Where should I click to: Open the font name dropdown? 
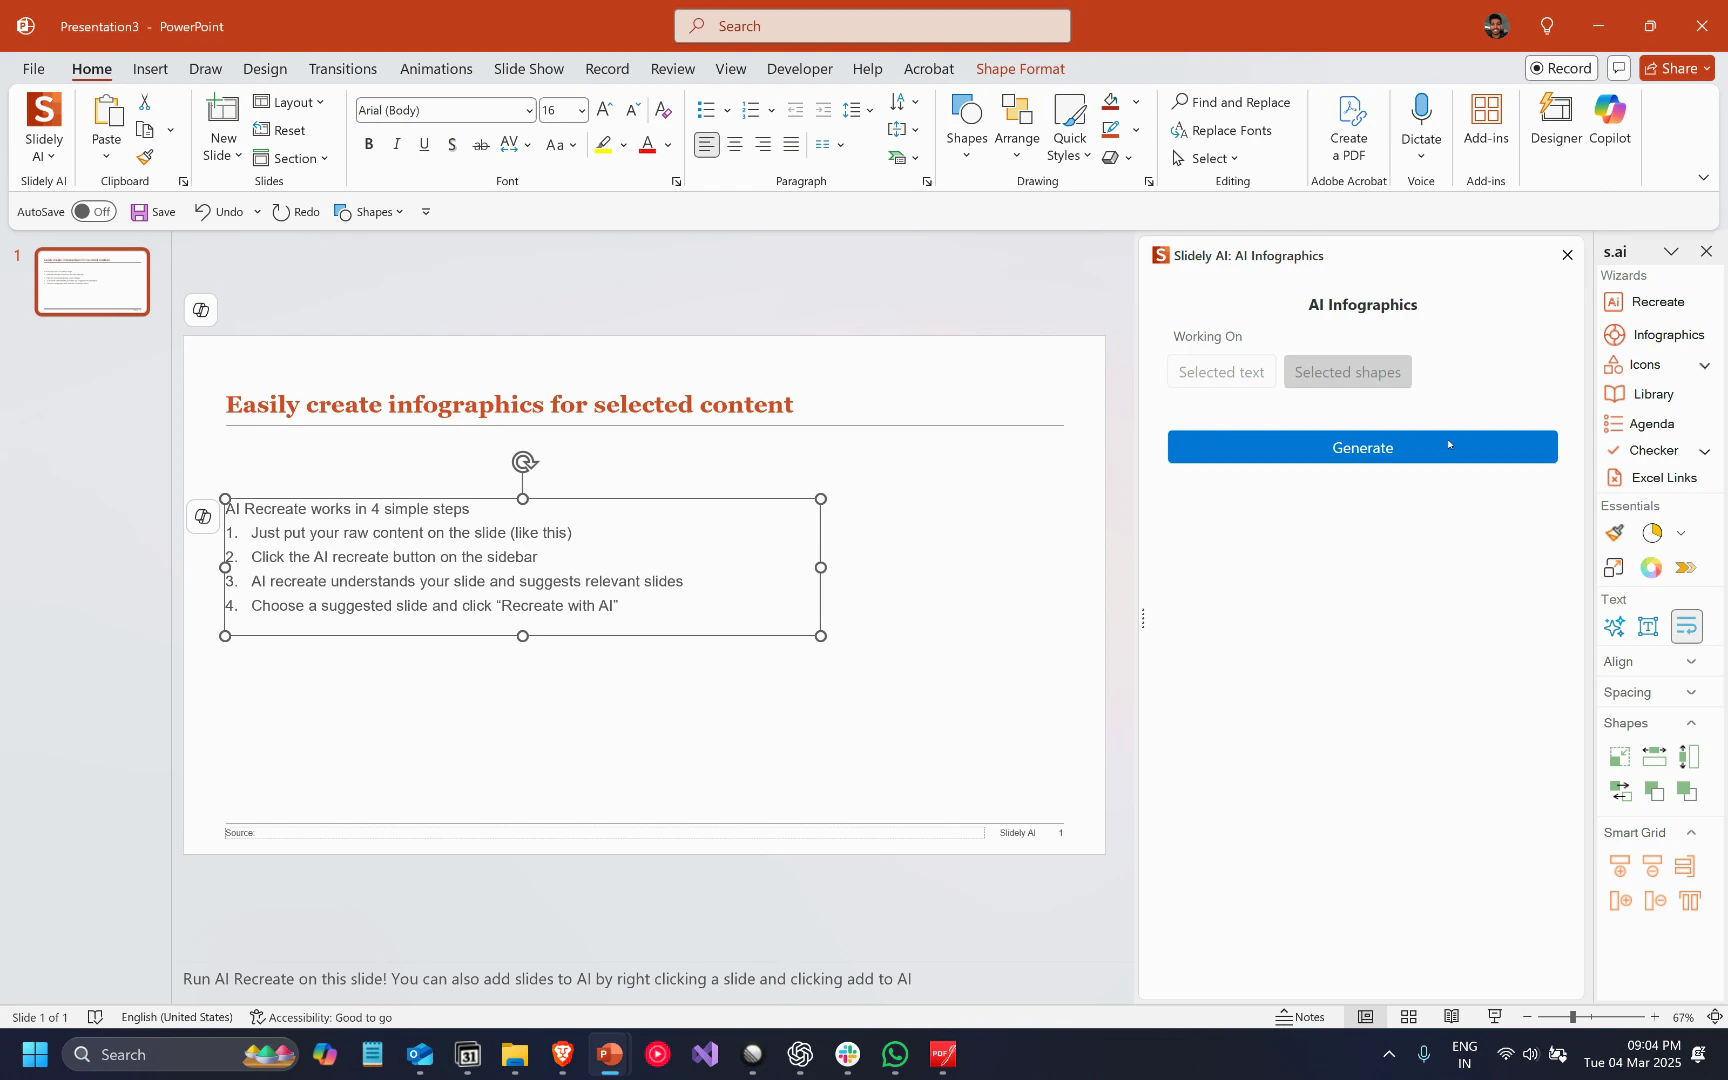(x=529, y=111)
